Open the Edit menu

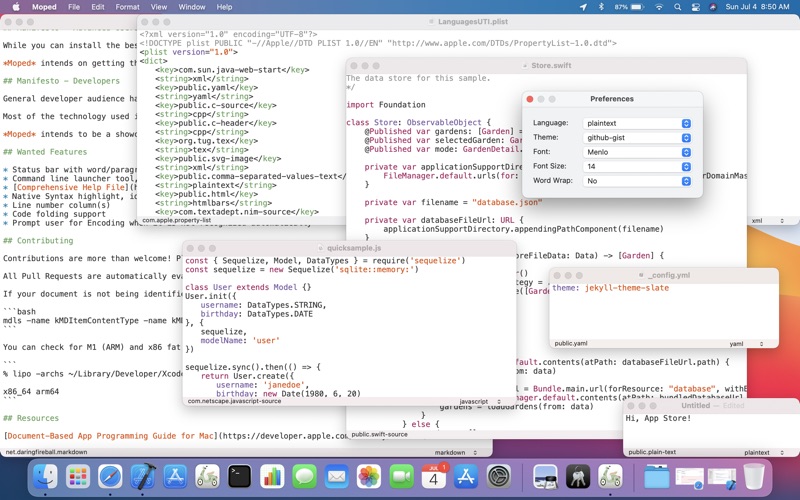tap(97, 7)
